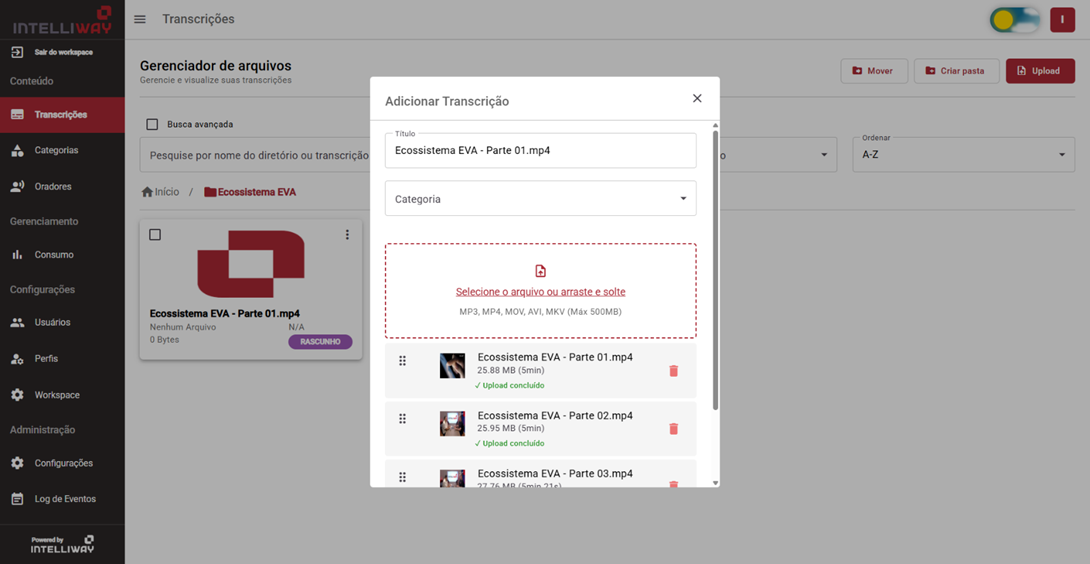Open the Ordenar A-Z dropdown
1090x564 pixels.
[963, 155]
